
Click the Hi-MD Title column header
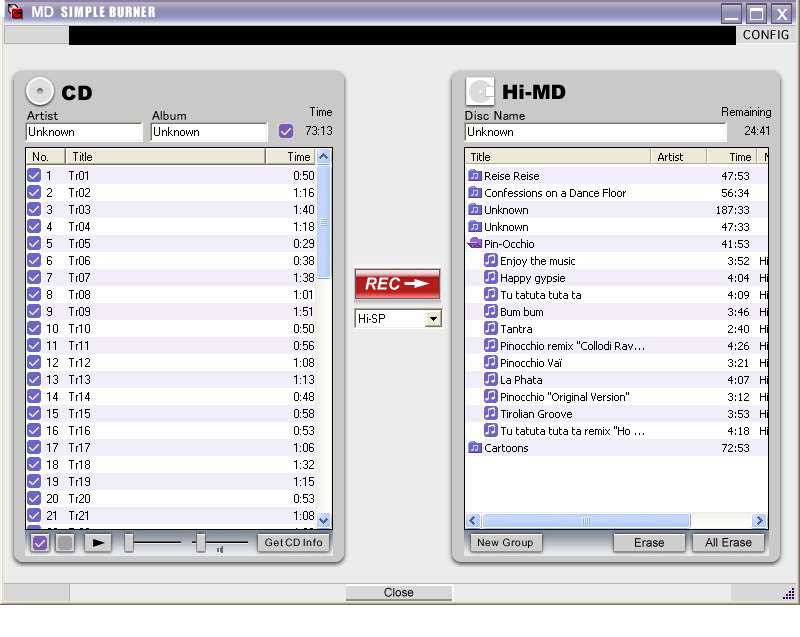pyautogui.click(x=558, y=157)
